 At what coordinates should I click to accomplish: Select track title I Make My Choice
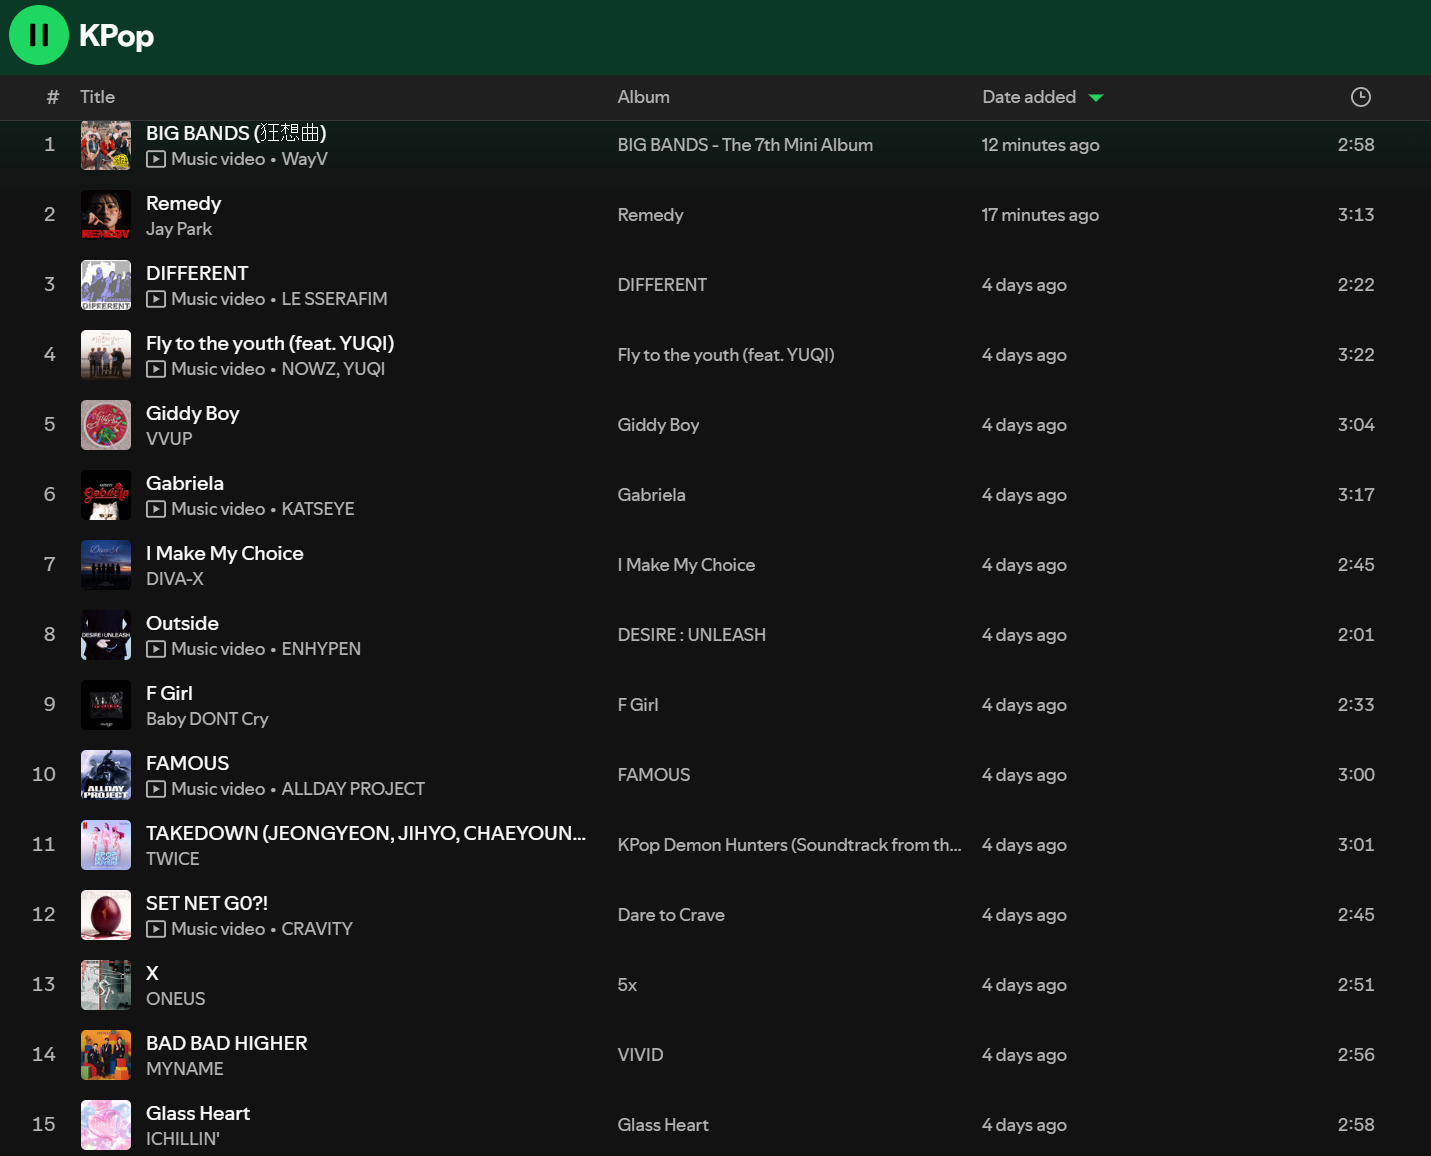pos(225,553)
